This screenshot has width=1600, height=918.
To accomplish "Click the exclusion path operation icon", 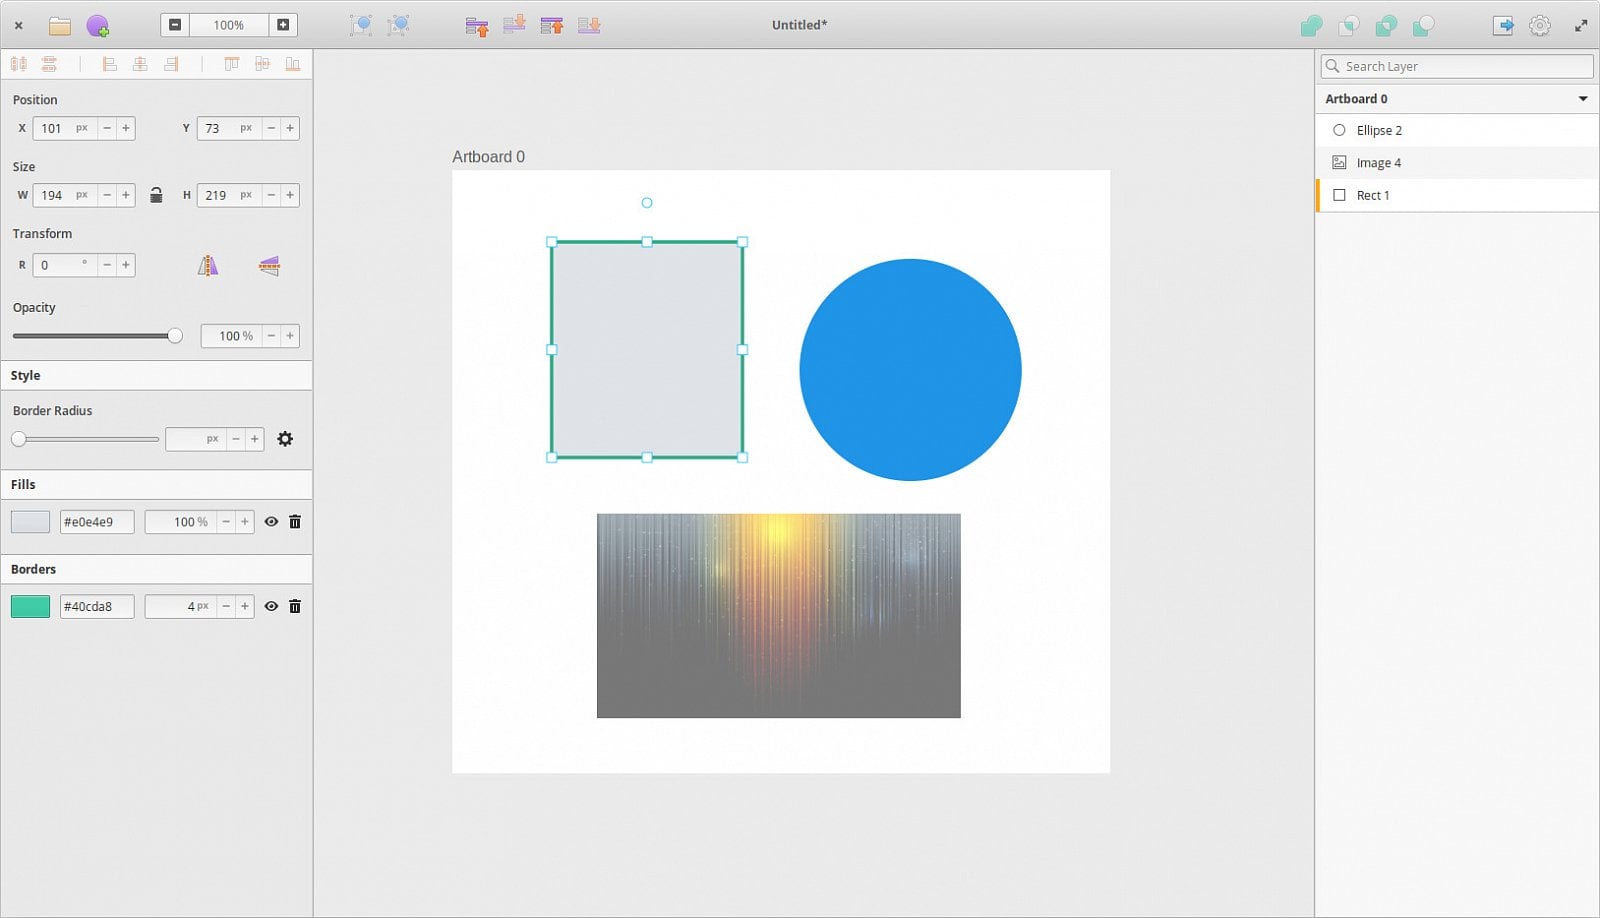I will coord(1386,25).
